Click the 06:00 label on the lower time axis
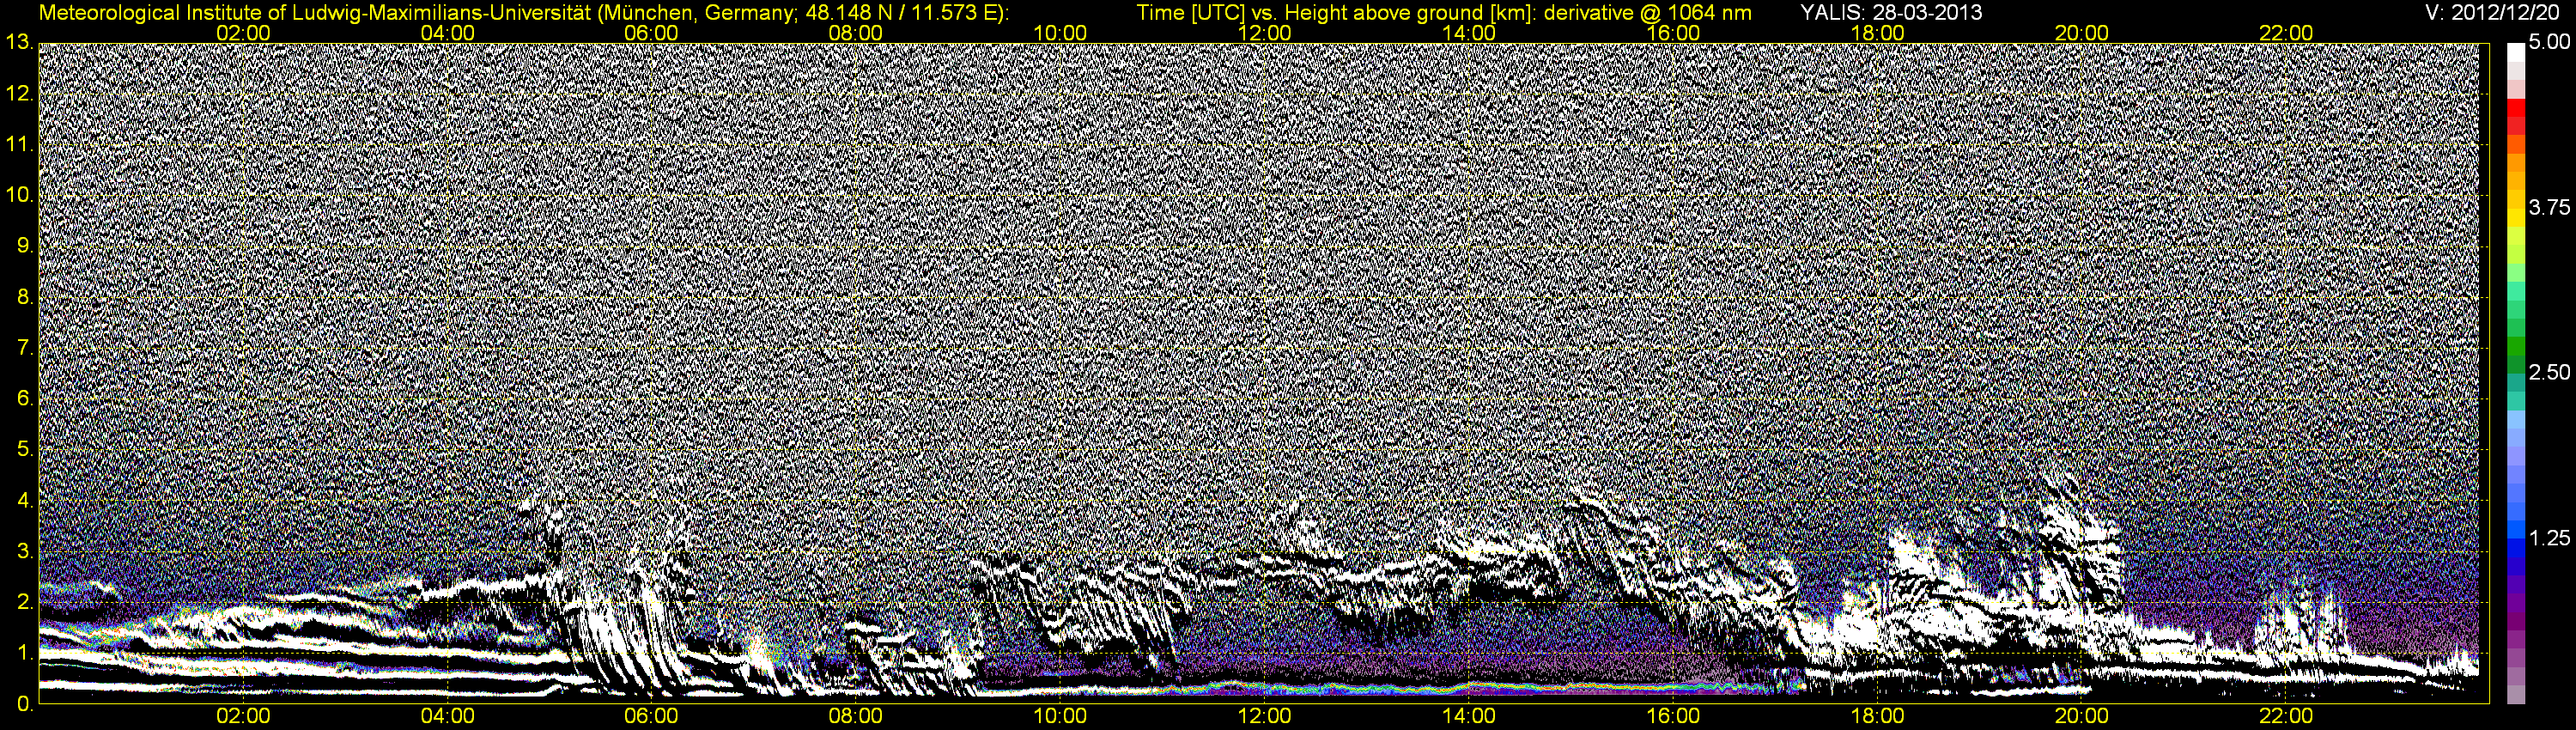Screen dimensions: 2576x730 [x=652, y=716]
